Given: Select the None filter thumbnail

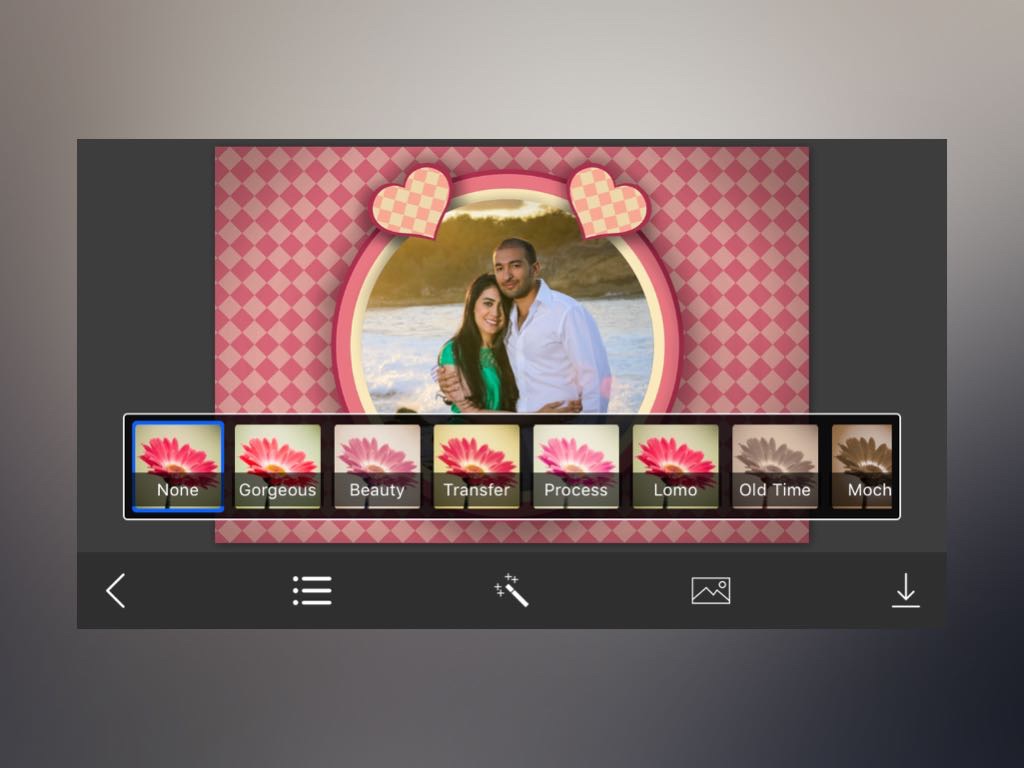Looking at the screenshot, I should click(x=178, y=467).
